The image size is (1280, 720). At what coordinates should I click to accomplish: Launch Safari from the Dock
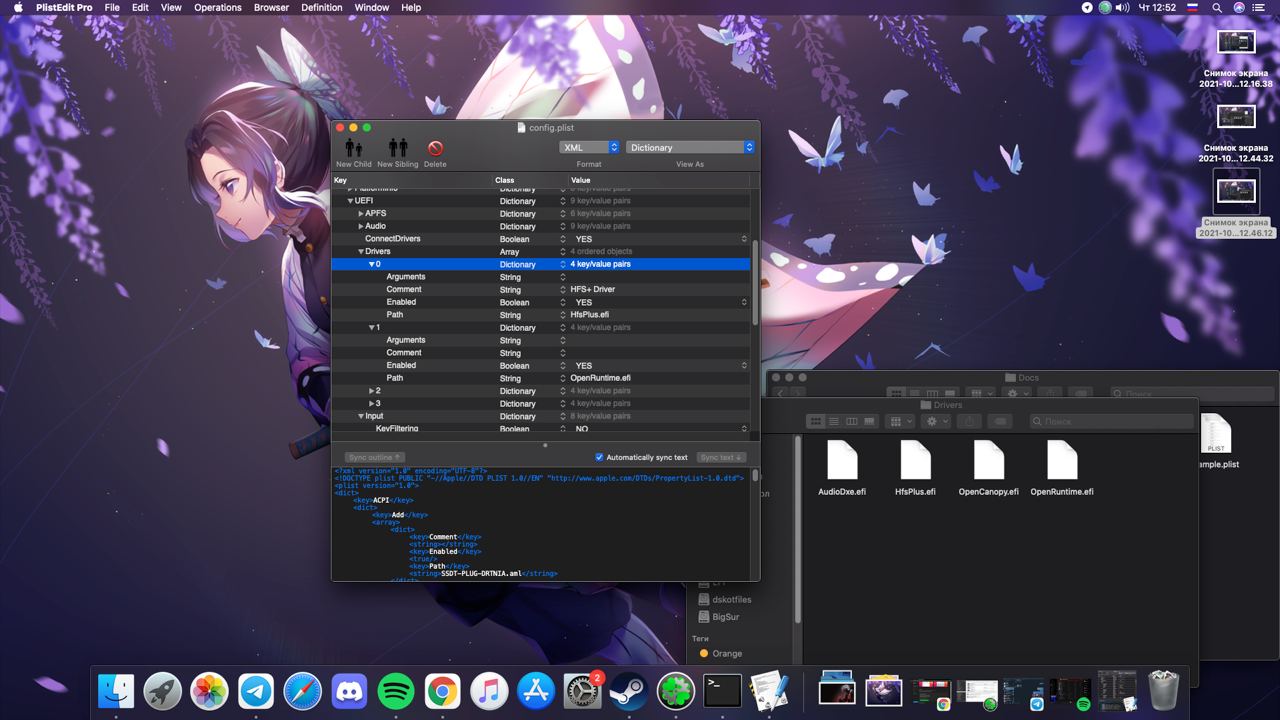[x=303, y=691]
